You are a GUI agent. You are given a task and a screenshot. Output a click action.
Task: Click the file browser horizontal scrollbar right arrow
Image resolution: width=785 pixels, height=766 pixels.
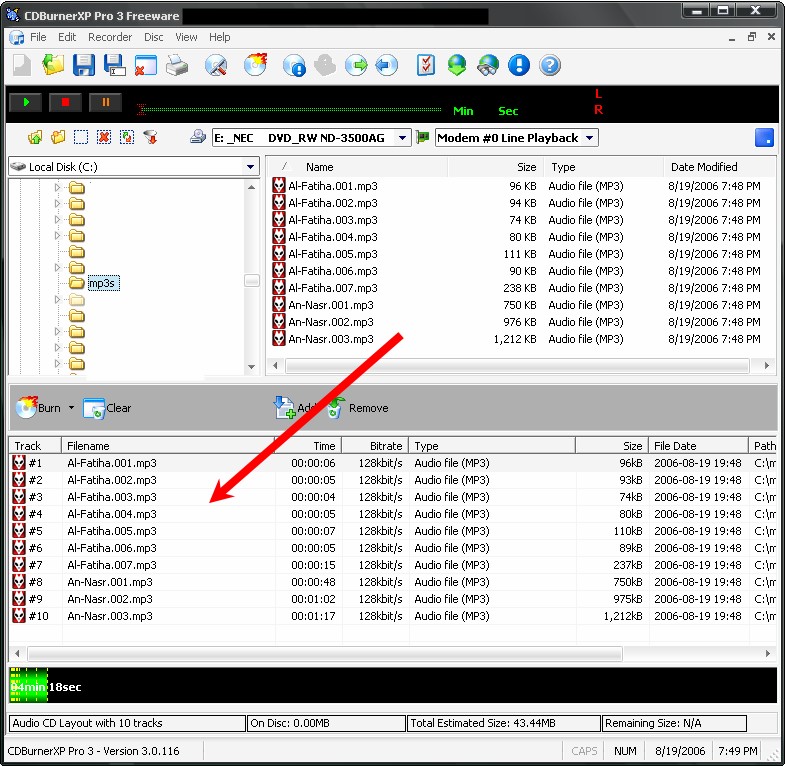click(766, 365)
